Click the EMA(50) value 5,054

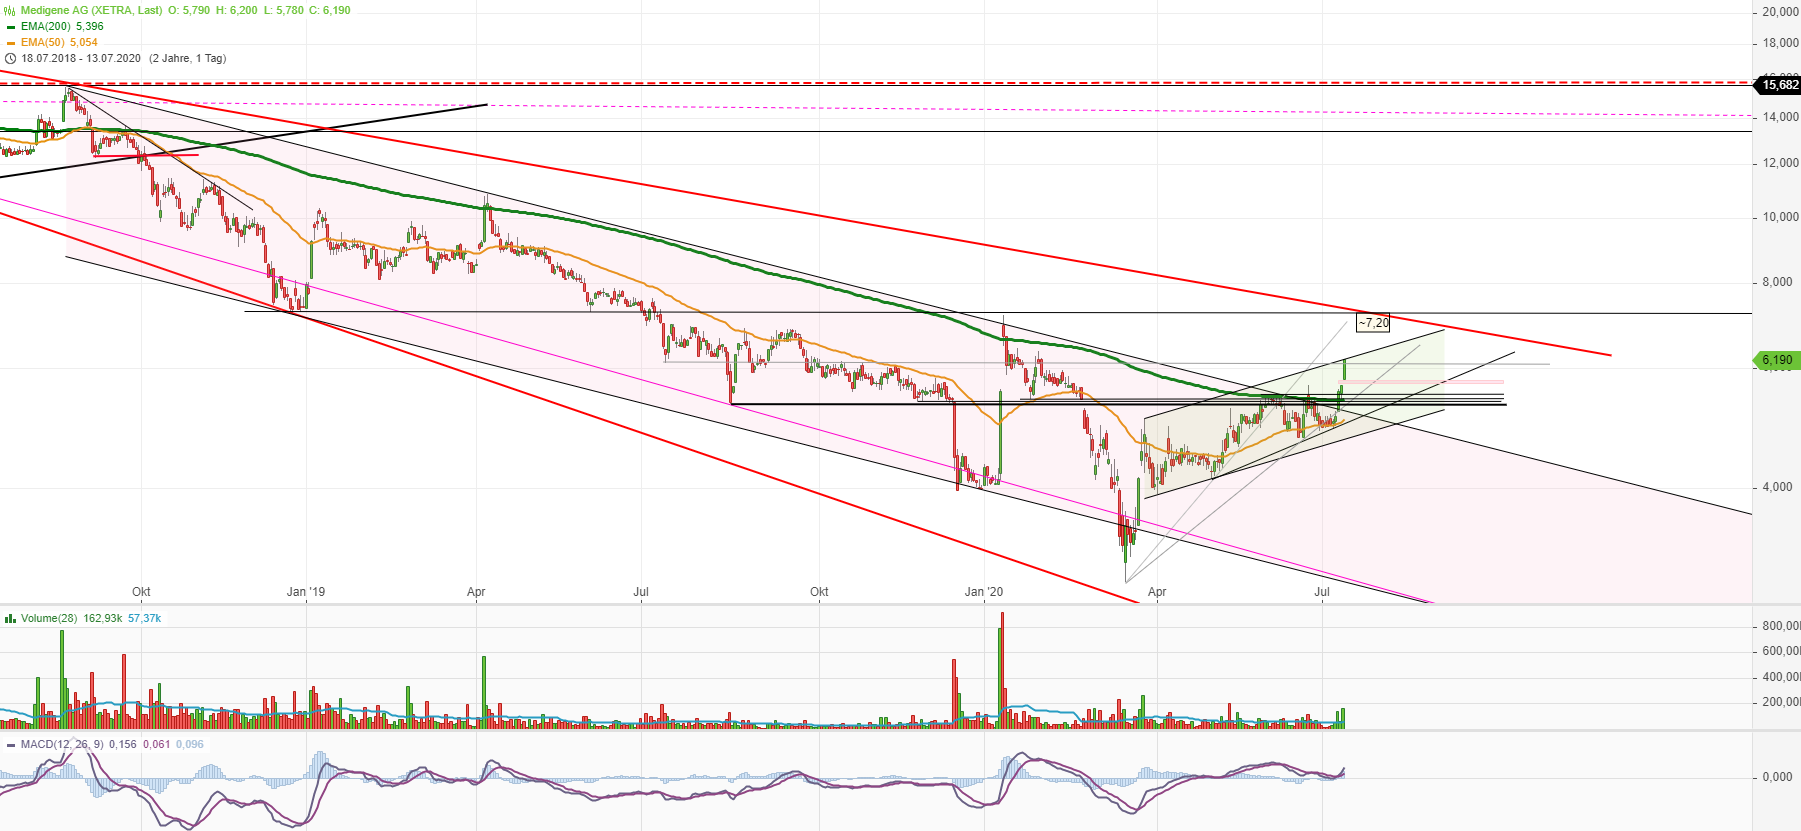84,42
